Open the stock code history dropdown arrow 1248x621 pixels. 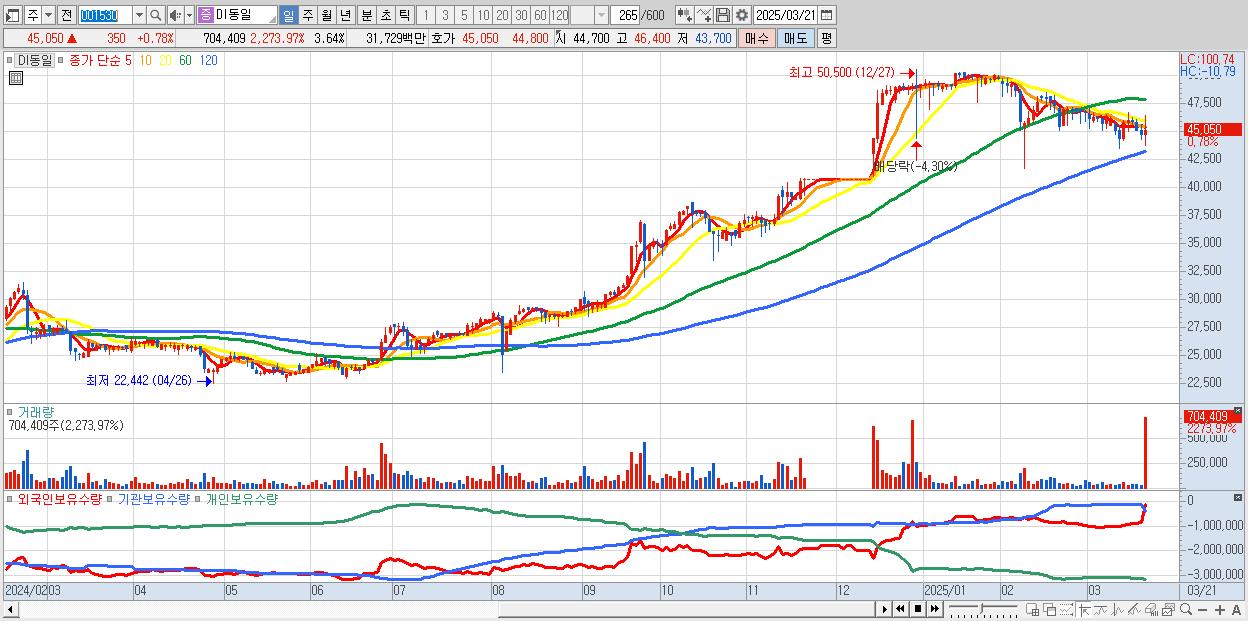pos(139,15)
